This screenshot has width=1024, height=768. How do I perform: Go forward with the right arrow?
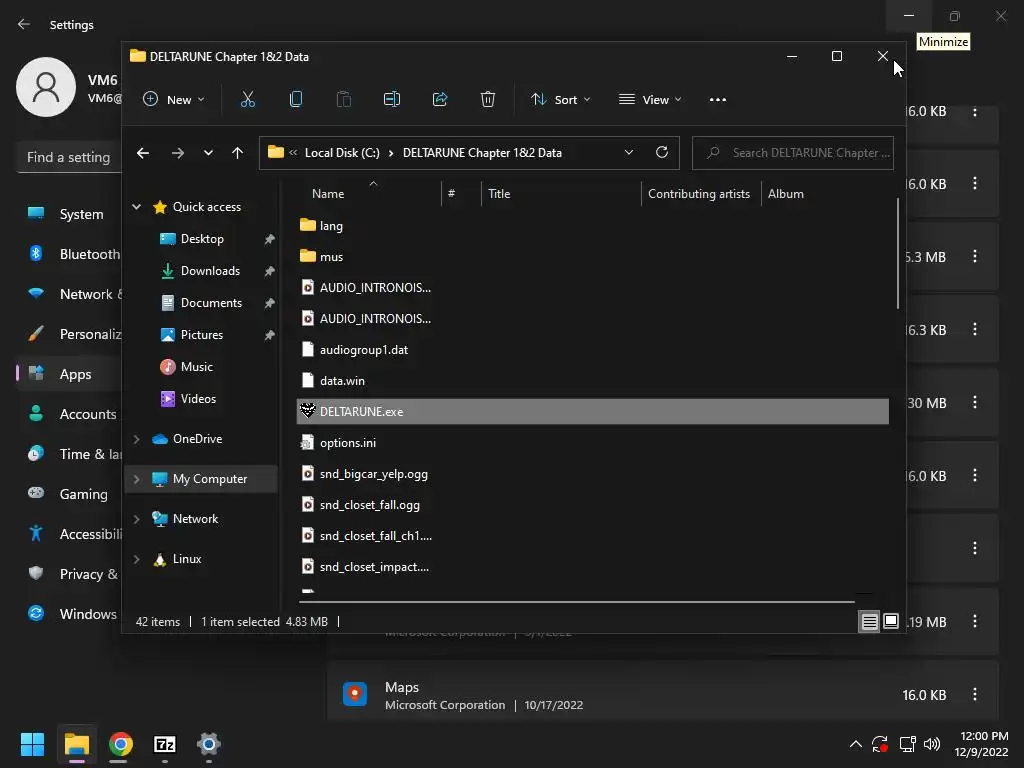tap(178, 153)
